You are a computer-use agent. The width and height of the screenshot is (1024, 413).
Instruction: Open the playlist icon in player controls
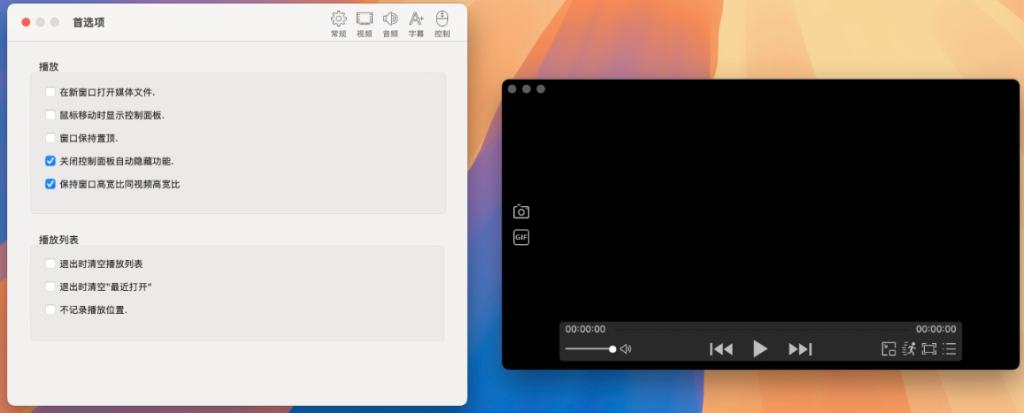pos(949,349)
